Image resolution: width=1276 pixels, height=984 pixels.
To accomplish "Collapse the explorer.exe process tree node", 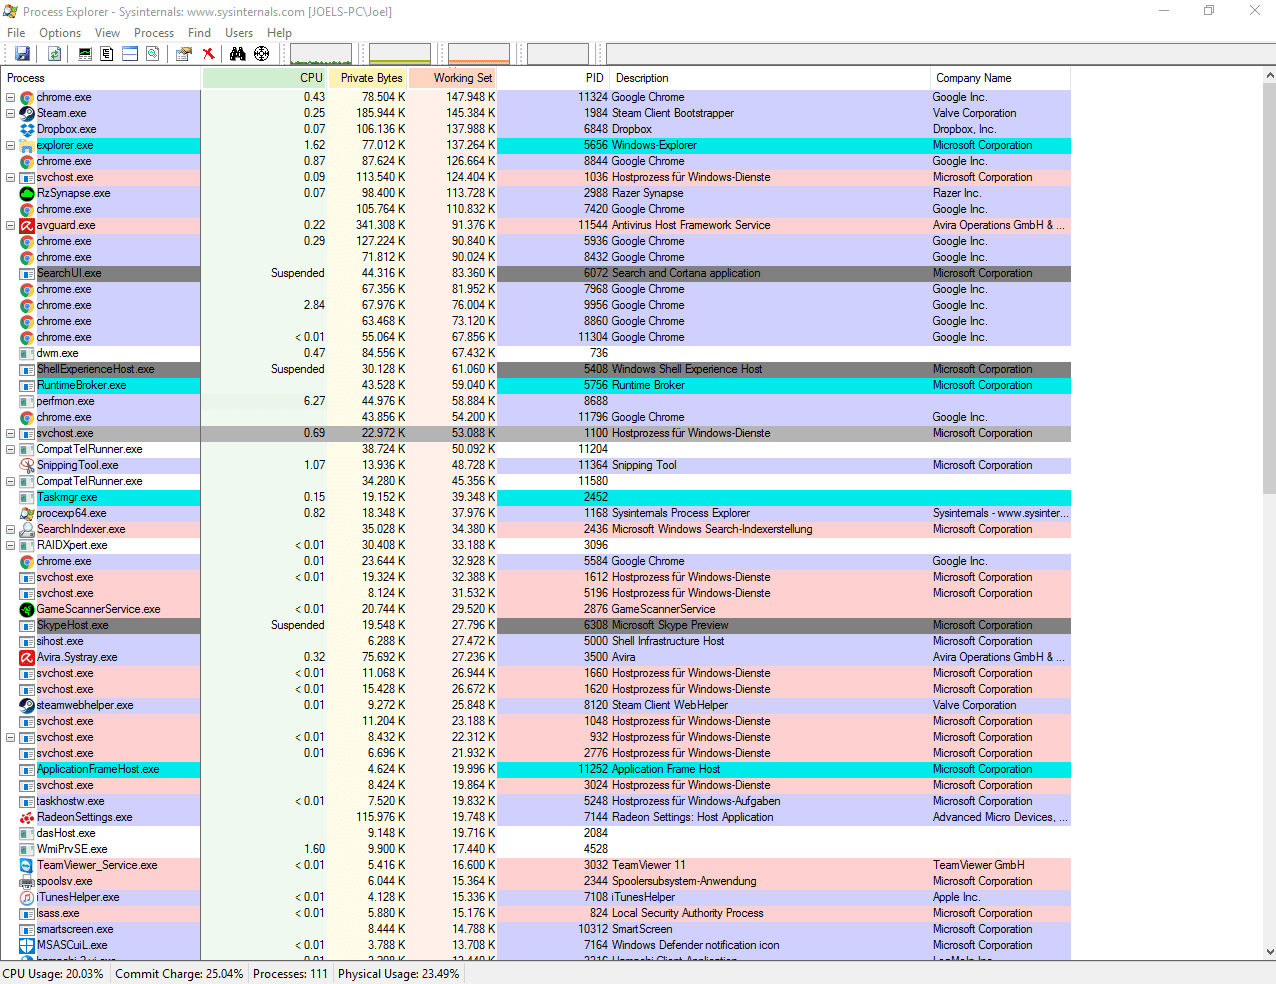I will 11,145.
